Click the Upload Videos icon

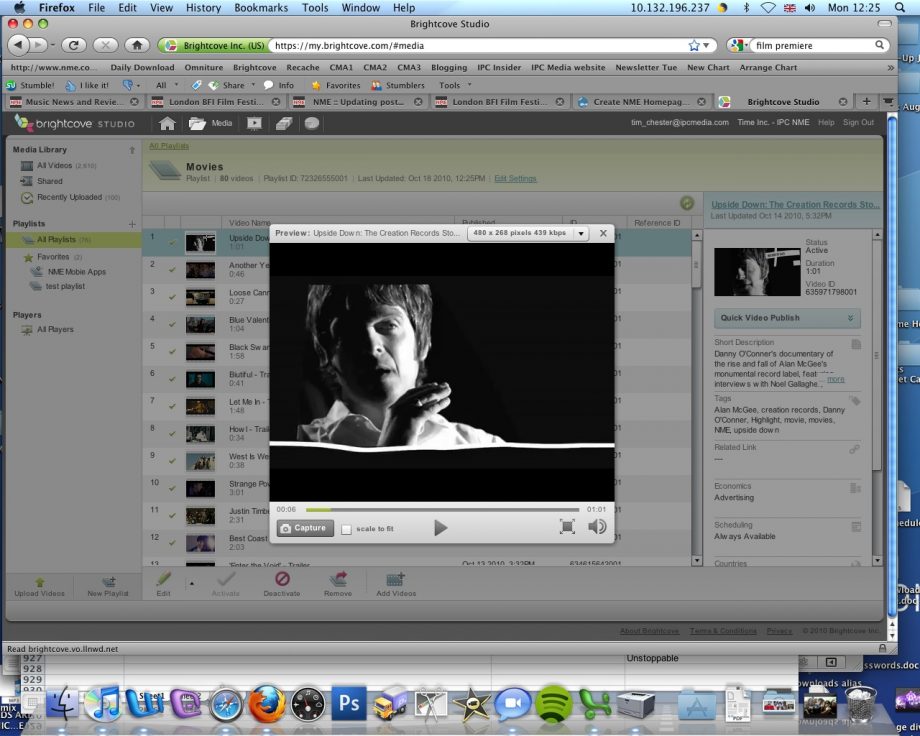point(39,582)
